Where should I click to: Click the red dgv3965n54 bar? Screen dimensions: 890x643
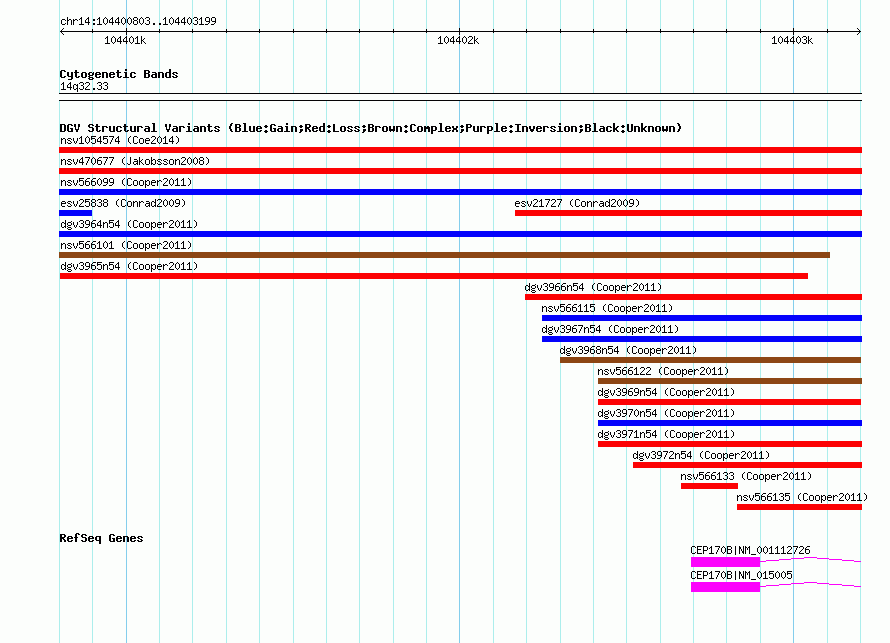coord(434,276)
